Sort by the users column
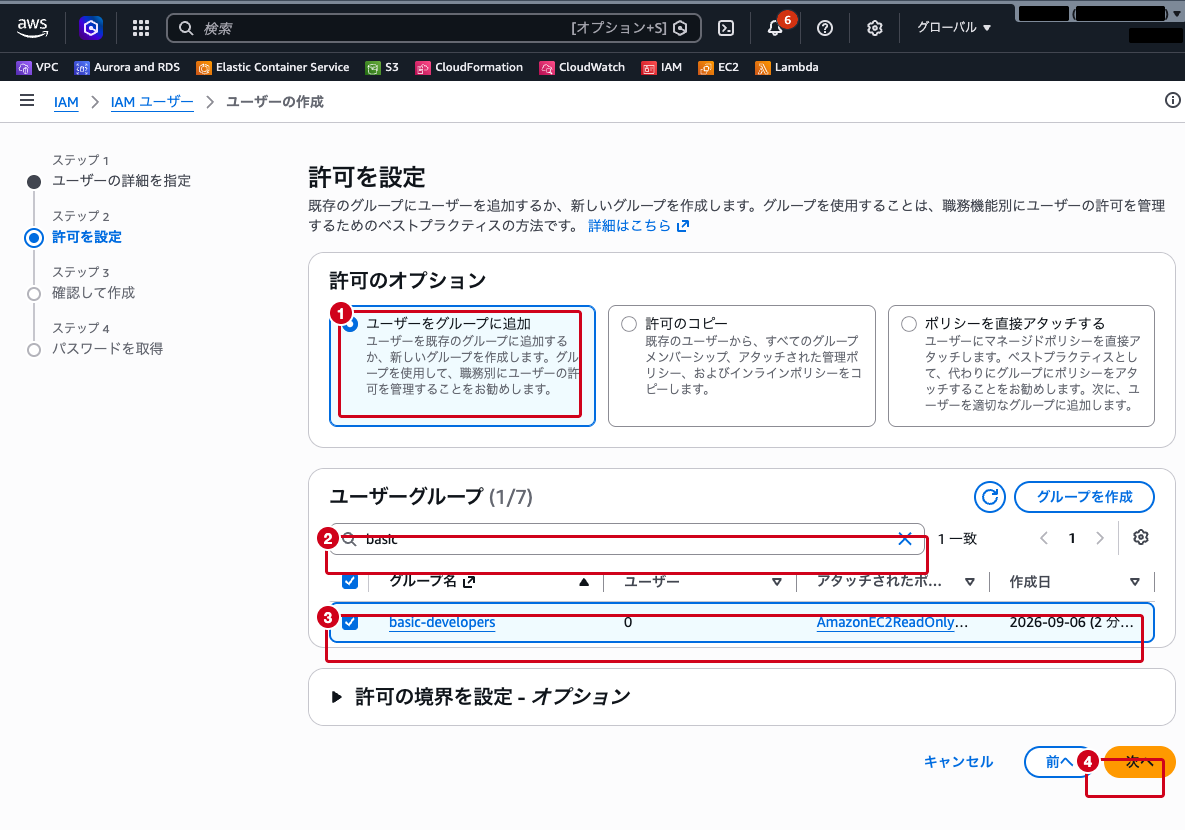Image resolution: width=1185 pixels, height=830 pixels. pyautogui.click(x=776, y=582)
